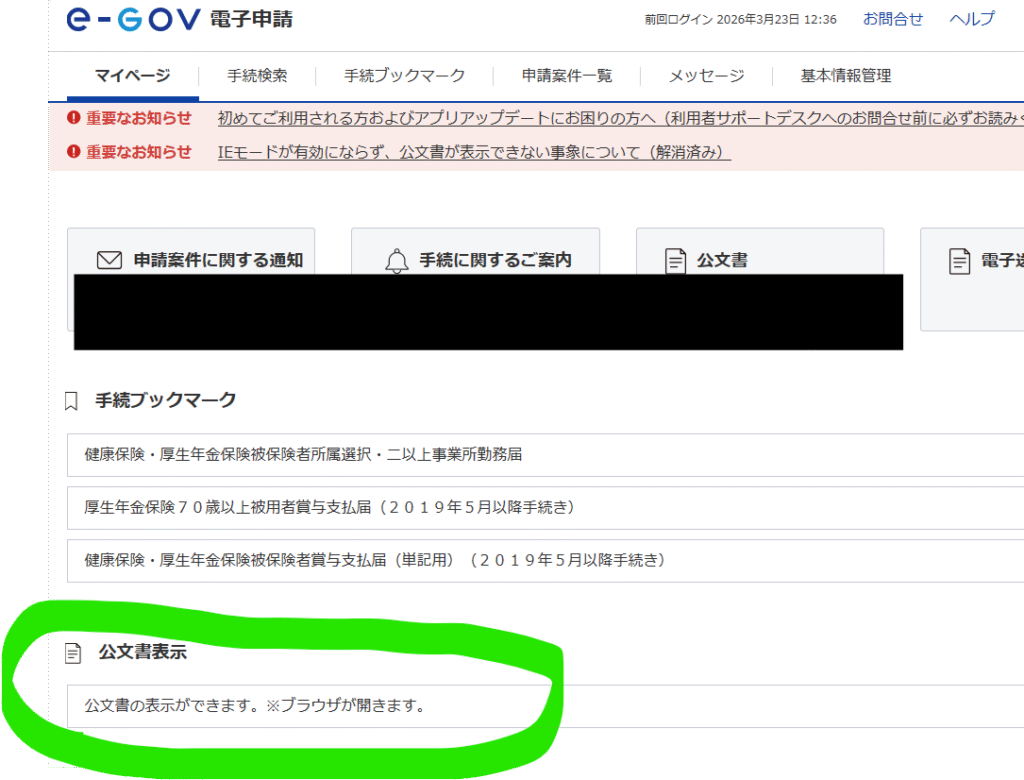Click the bookmark icon beside 手続ブックマーク heading
The image size is (1024, 780).
pos(71,401)
